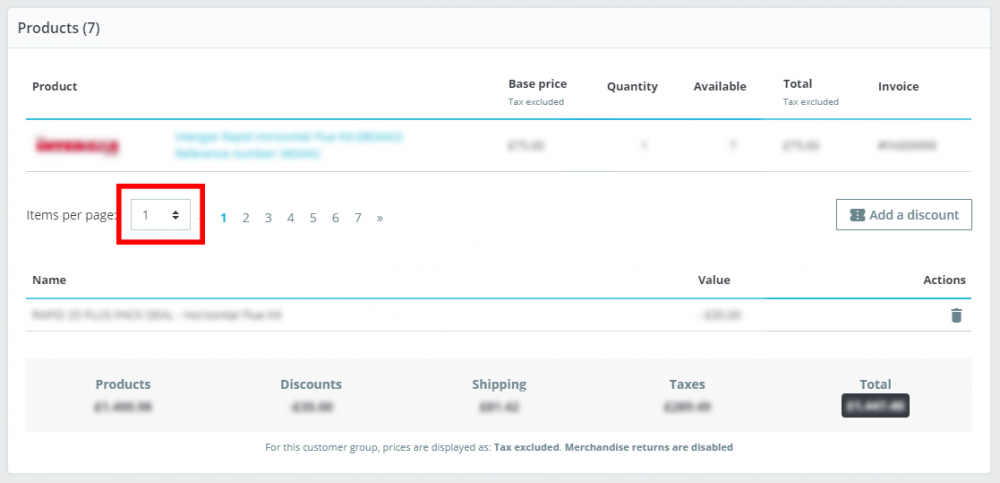Image resolution: width=1000 pixels, height=483 pixels.
Task: Delete the discount with trash icon
Action: [956, 315]
